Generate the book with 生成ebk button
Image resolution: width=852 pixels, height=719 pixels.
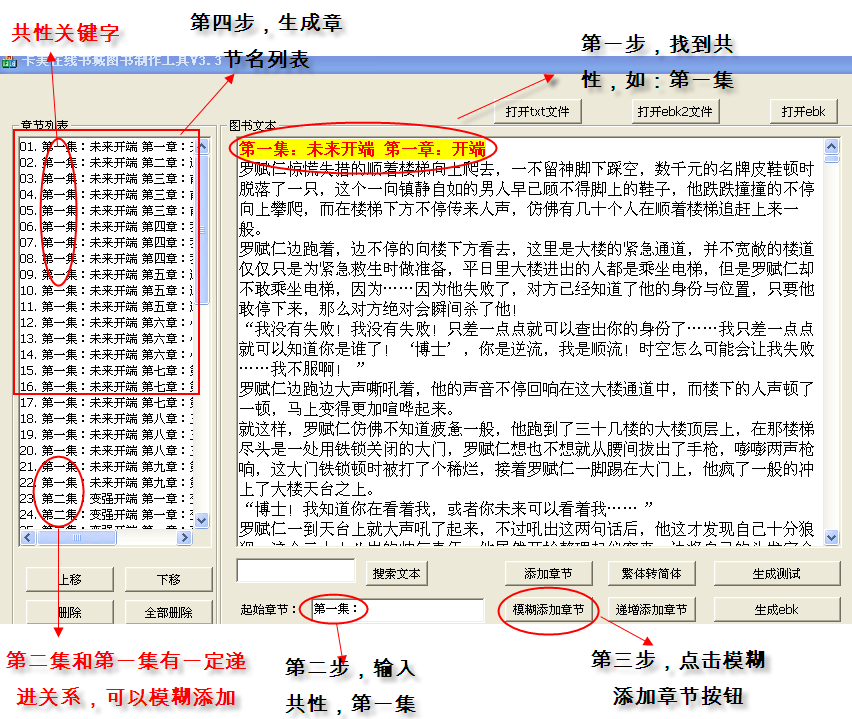tap(776, 609)
